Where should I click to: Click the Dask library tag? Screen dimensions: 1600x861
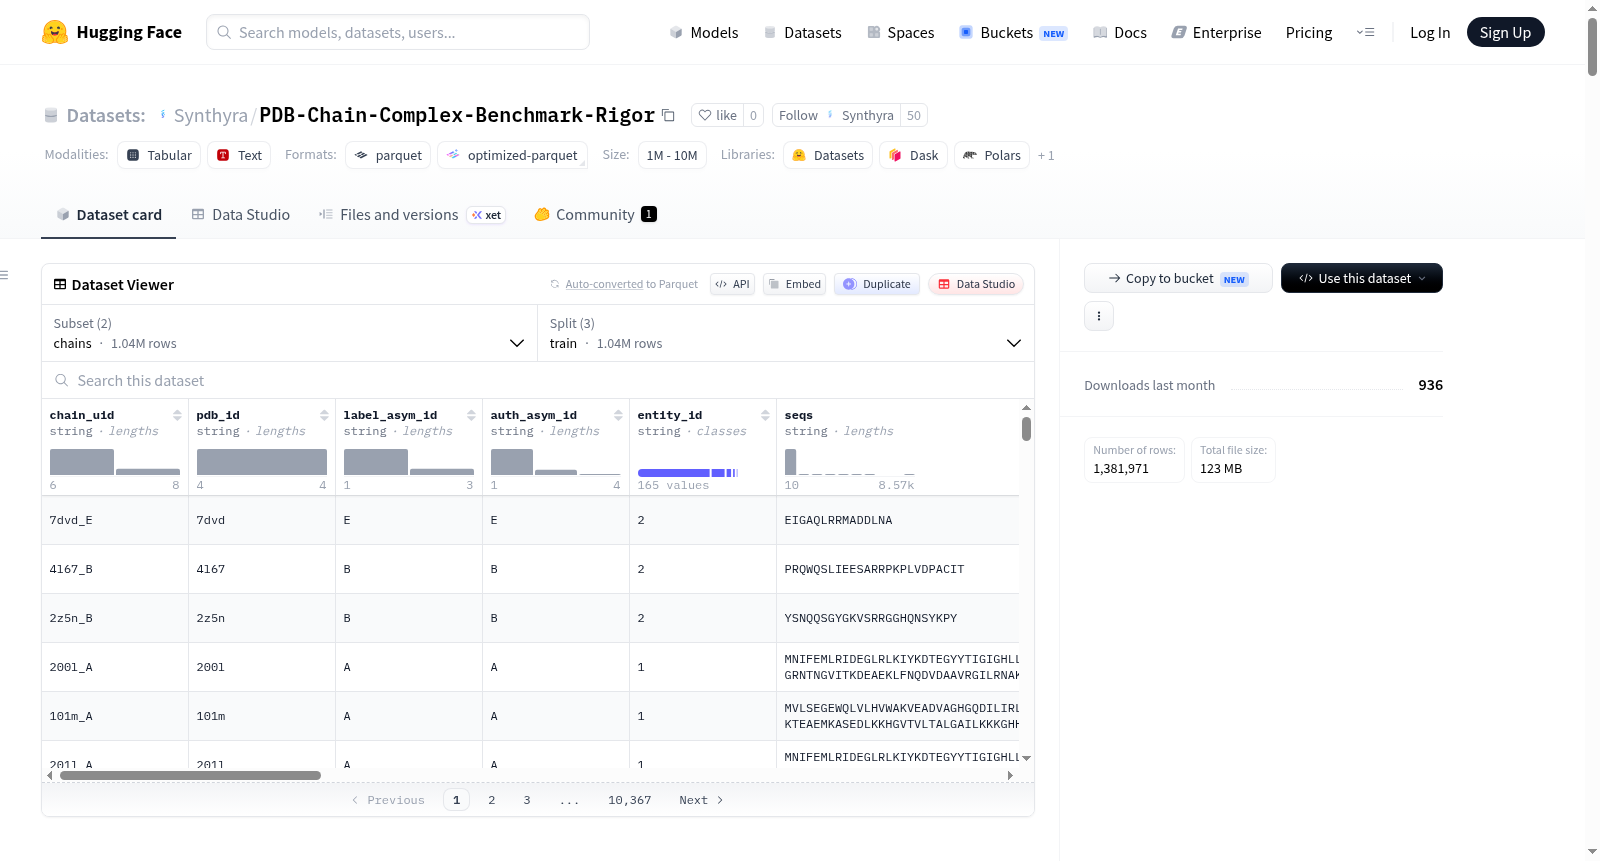point(913,155)
